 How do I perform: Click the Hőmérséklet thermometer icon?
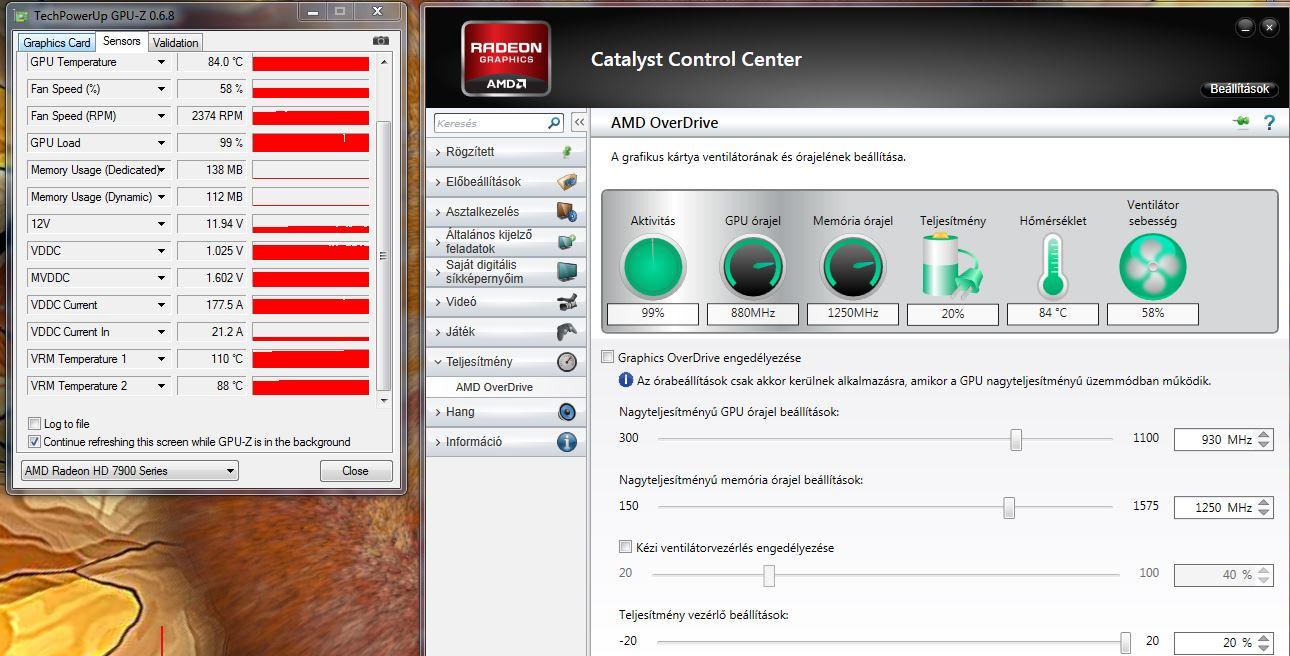1052,266
